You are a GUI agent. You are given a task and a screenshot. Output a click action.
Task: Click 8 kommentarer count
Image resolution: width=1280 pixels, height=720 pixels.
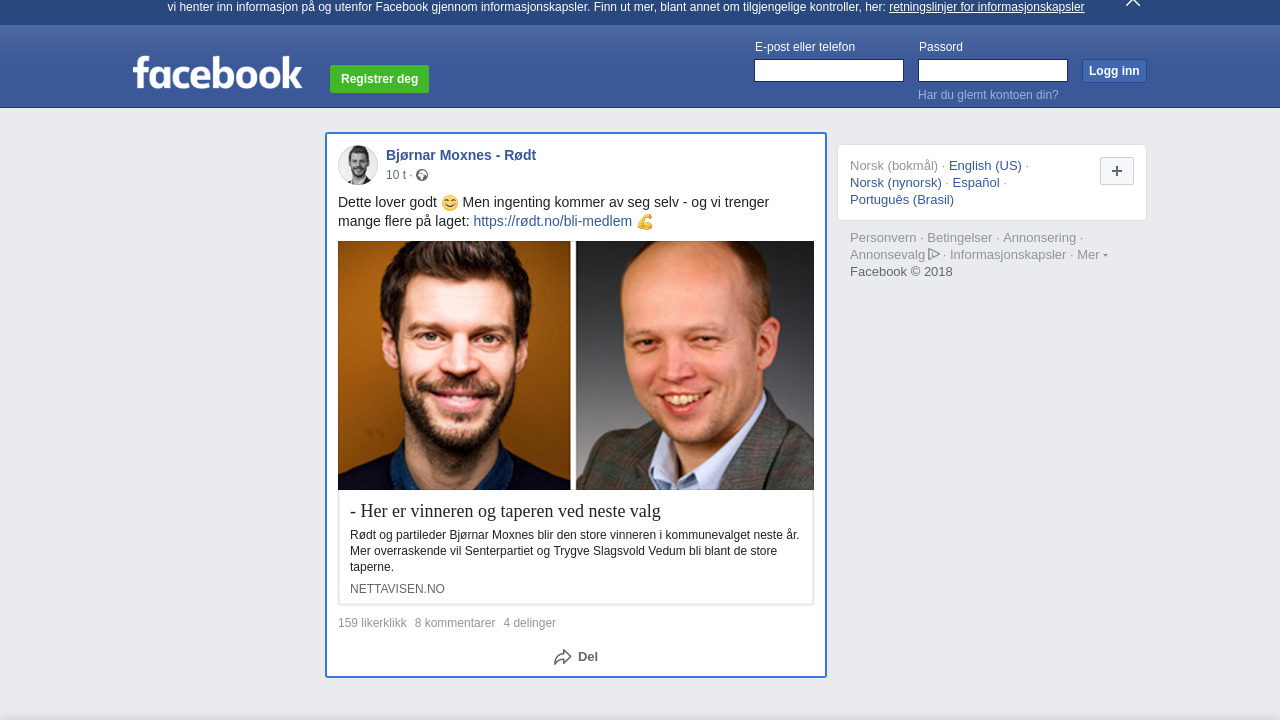455,623
